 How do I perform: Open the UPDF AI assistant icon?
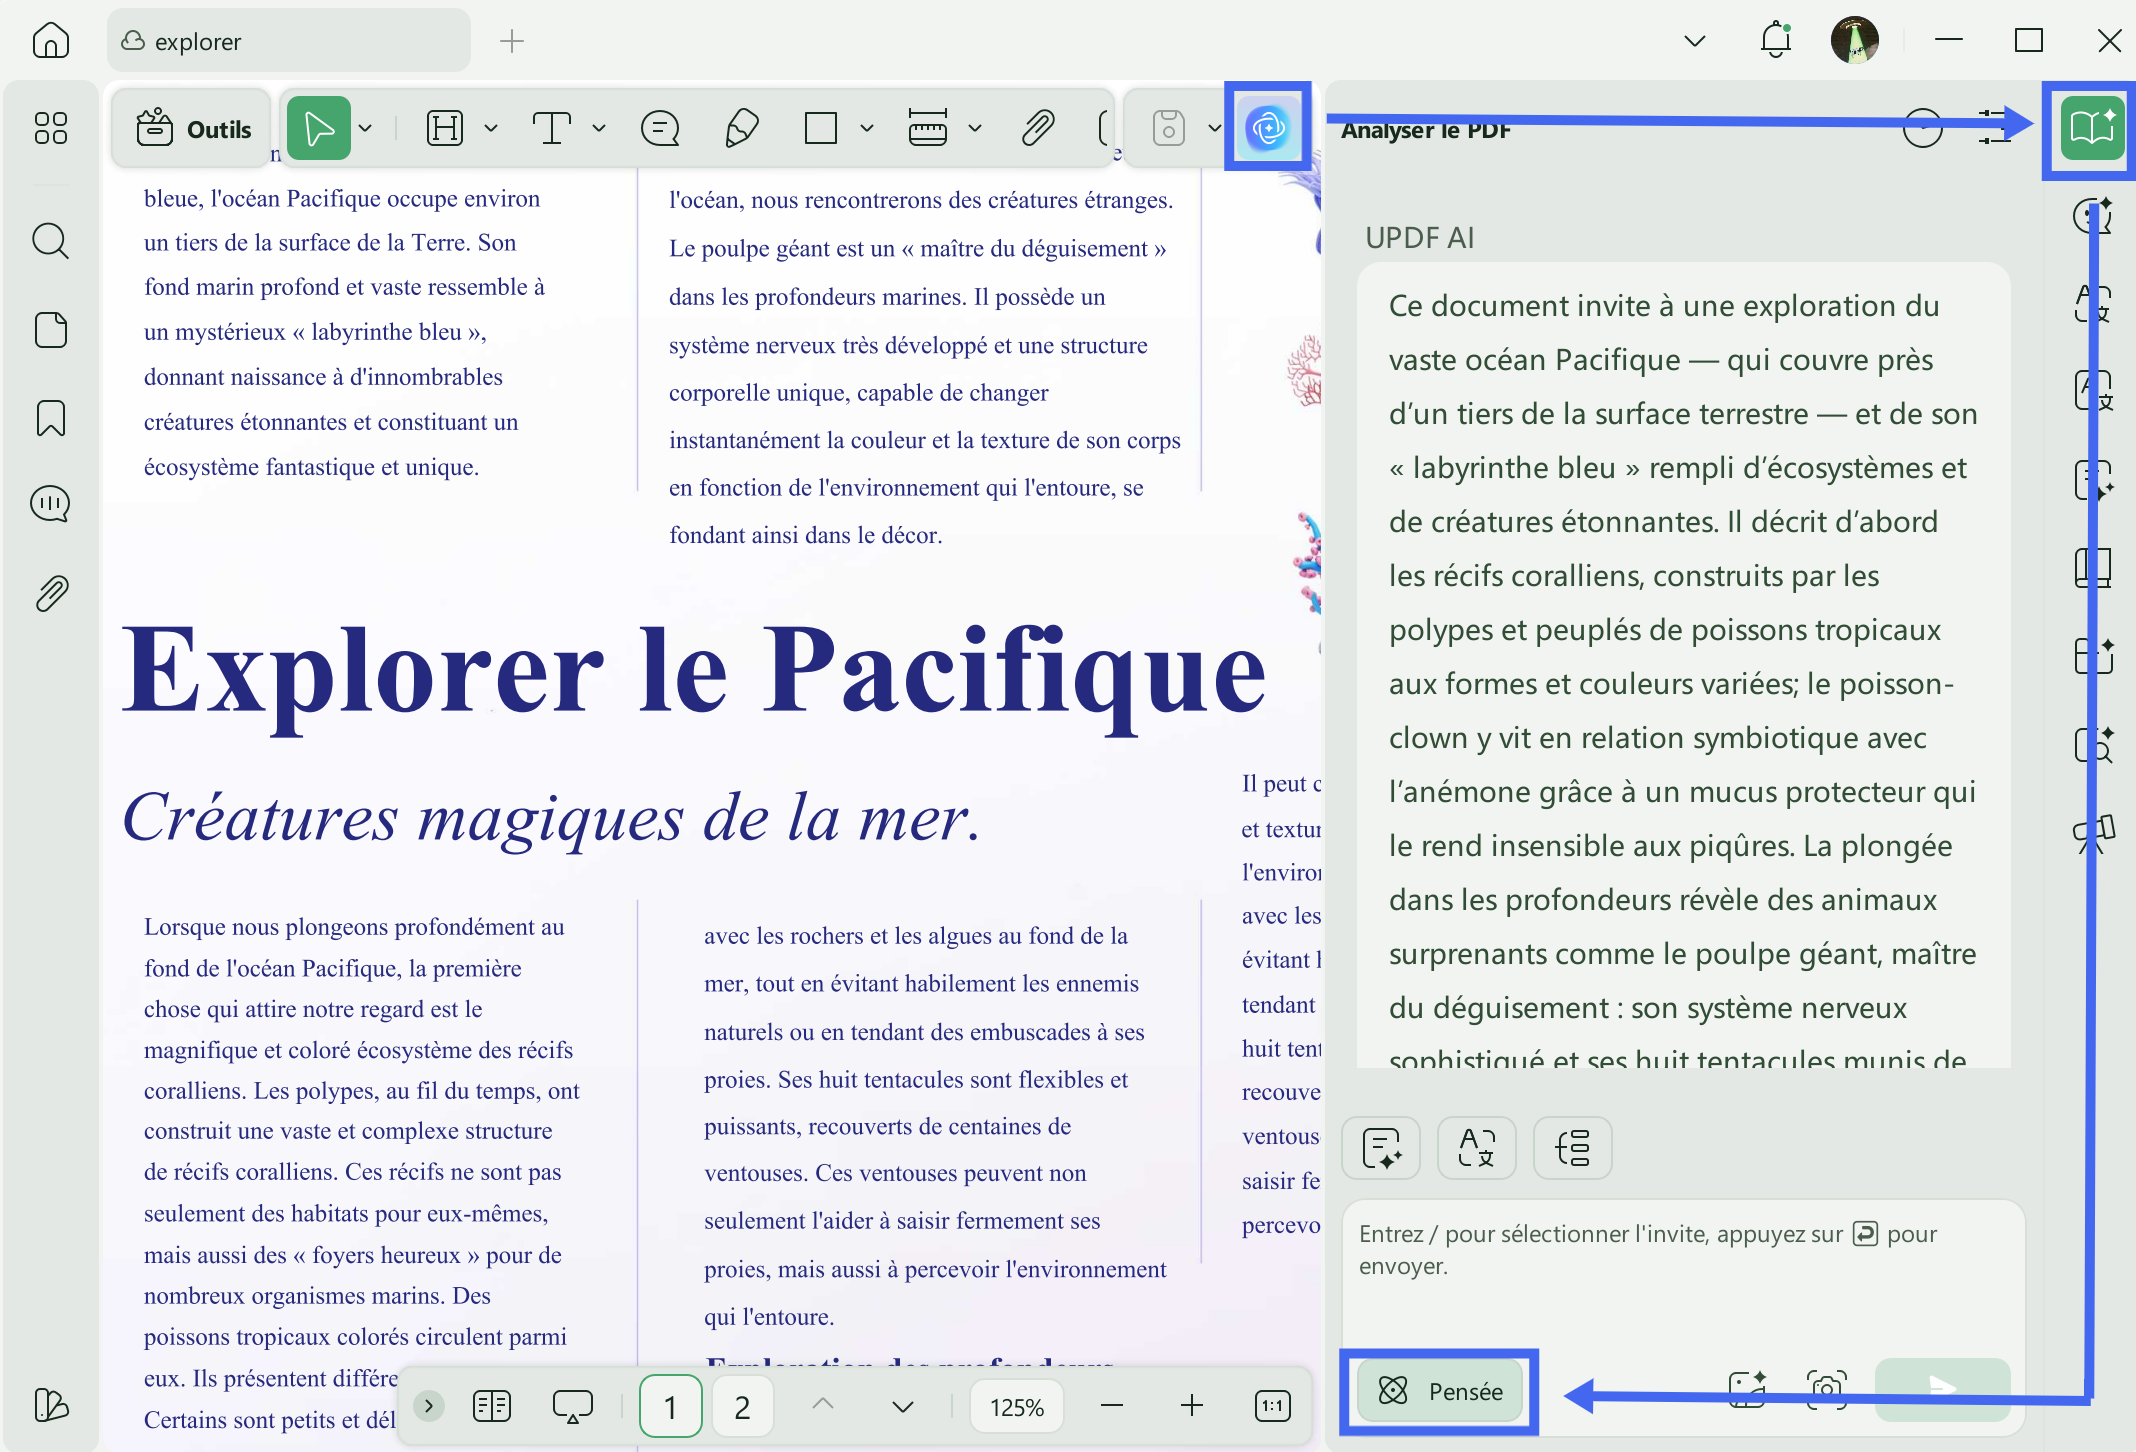pyautogui.click(x=1267, y=128)
